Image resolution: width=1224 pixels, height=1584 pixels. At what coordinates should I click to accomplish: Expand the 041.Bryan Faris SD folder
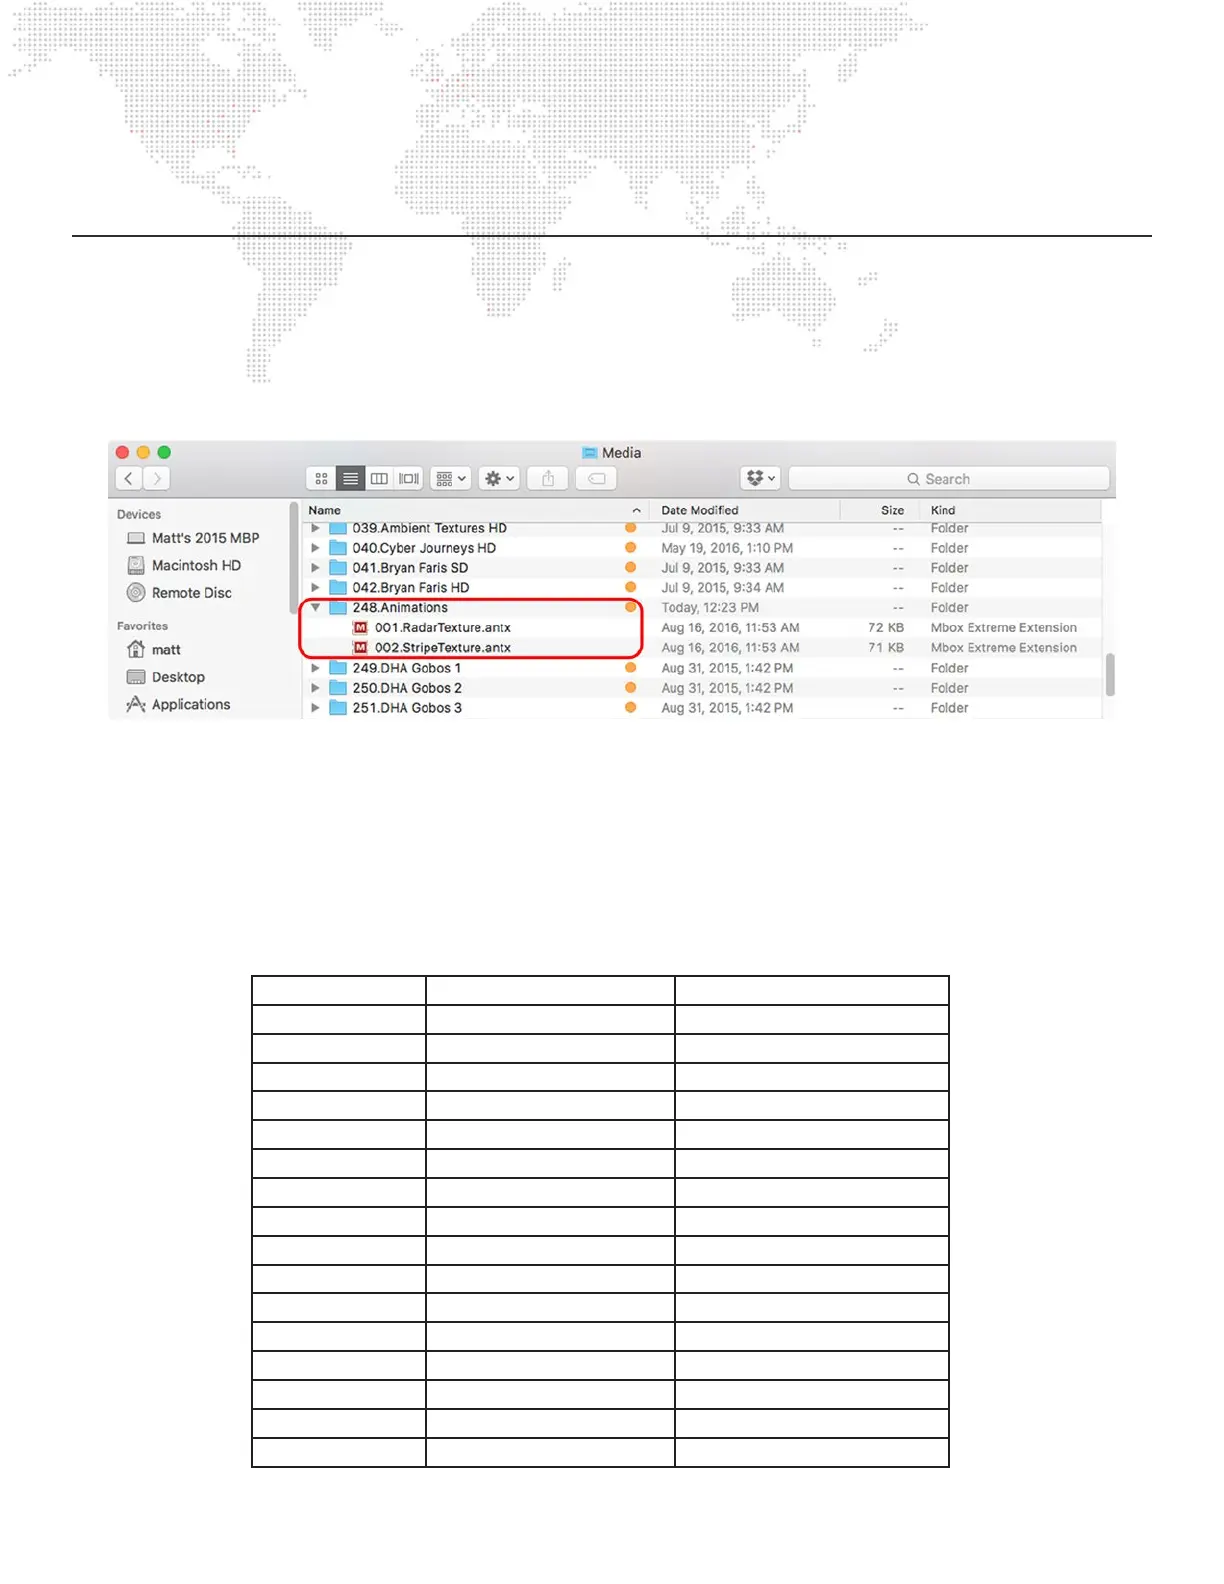(x=315, y=568)
